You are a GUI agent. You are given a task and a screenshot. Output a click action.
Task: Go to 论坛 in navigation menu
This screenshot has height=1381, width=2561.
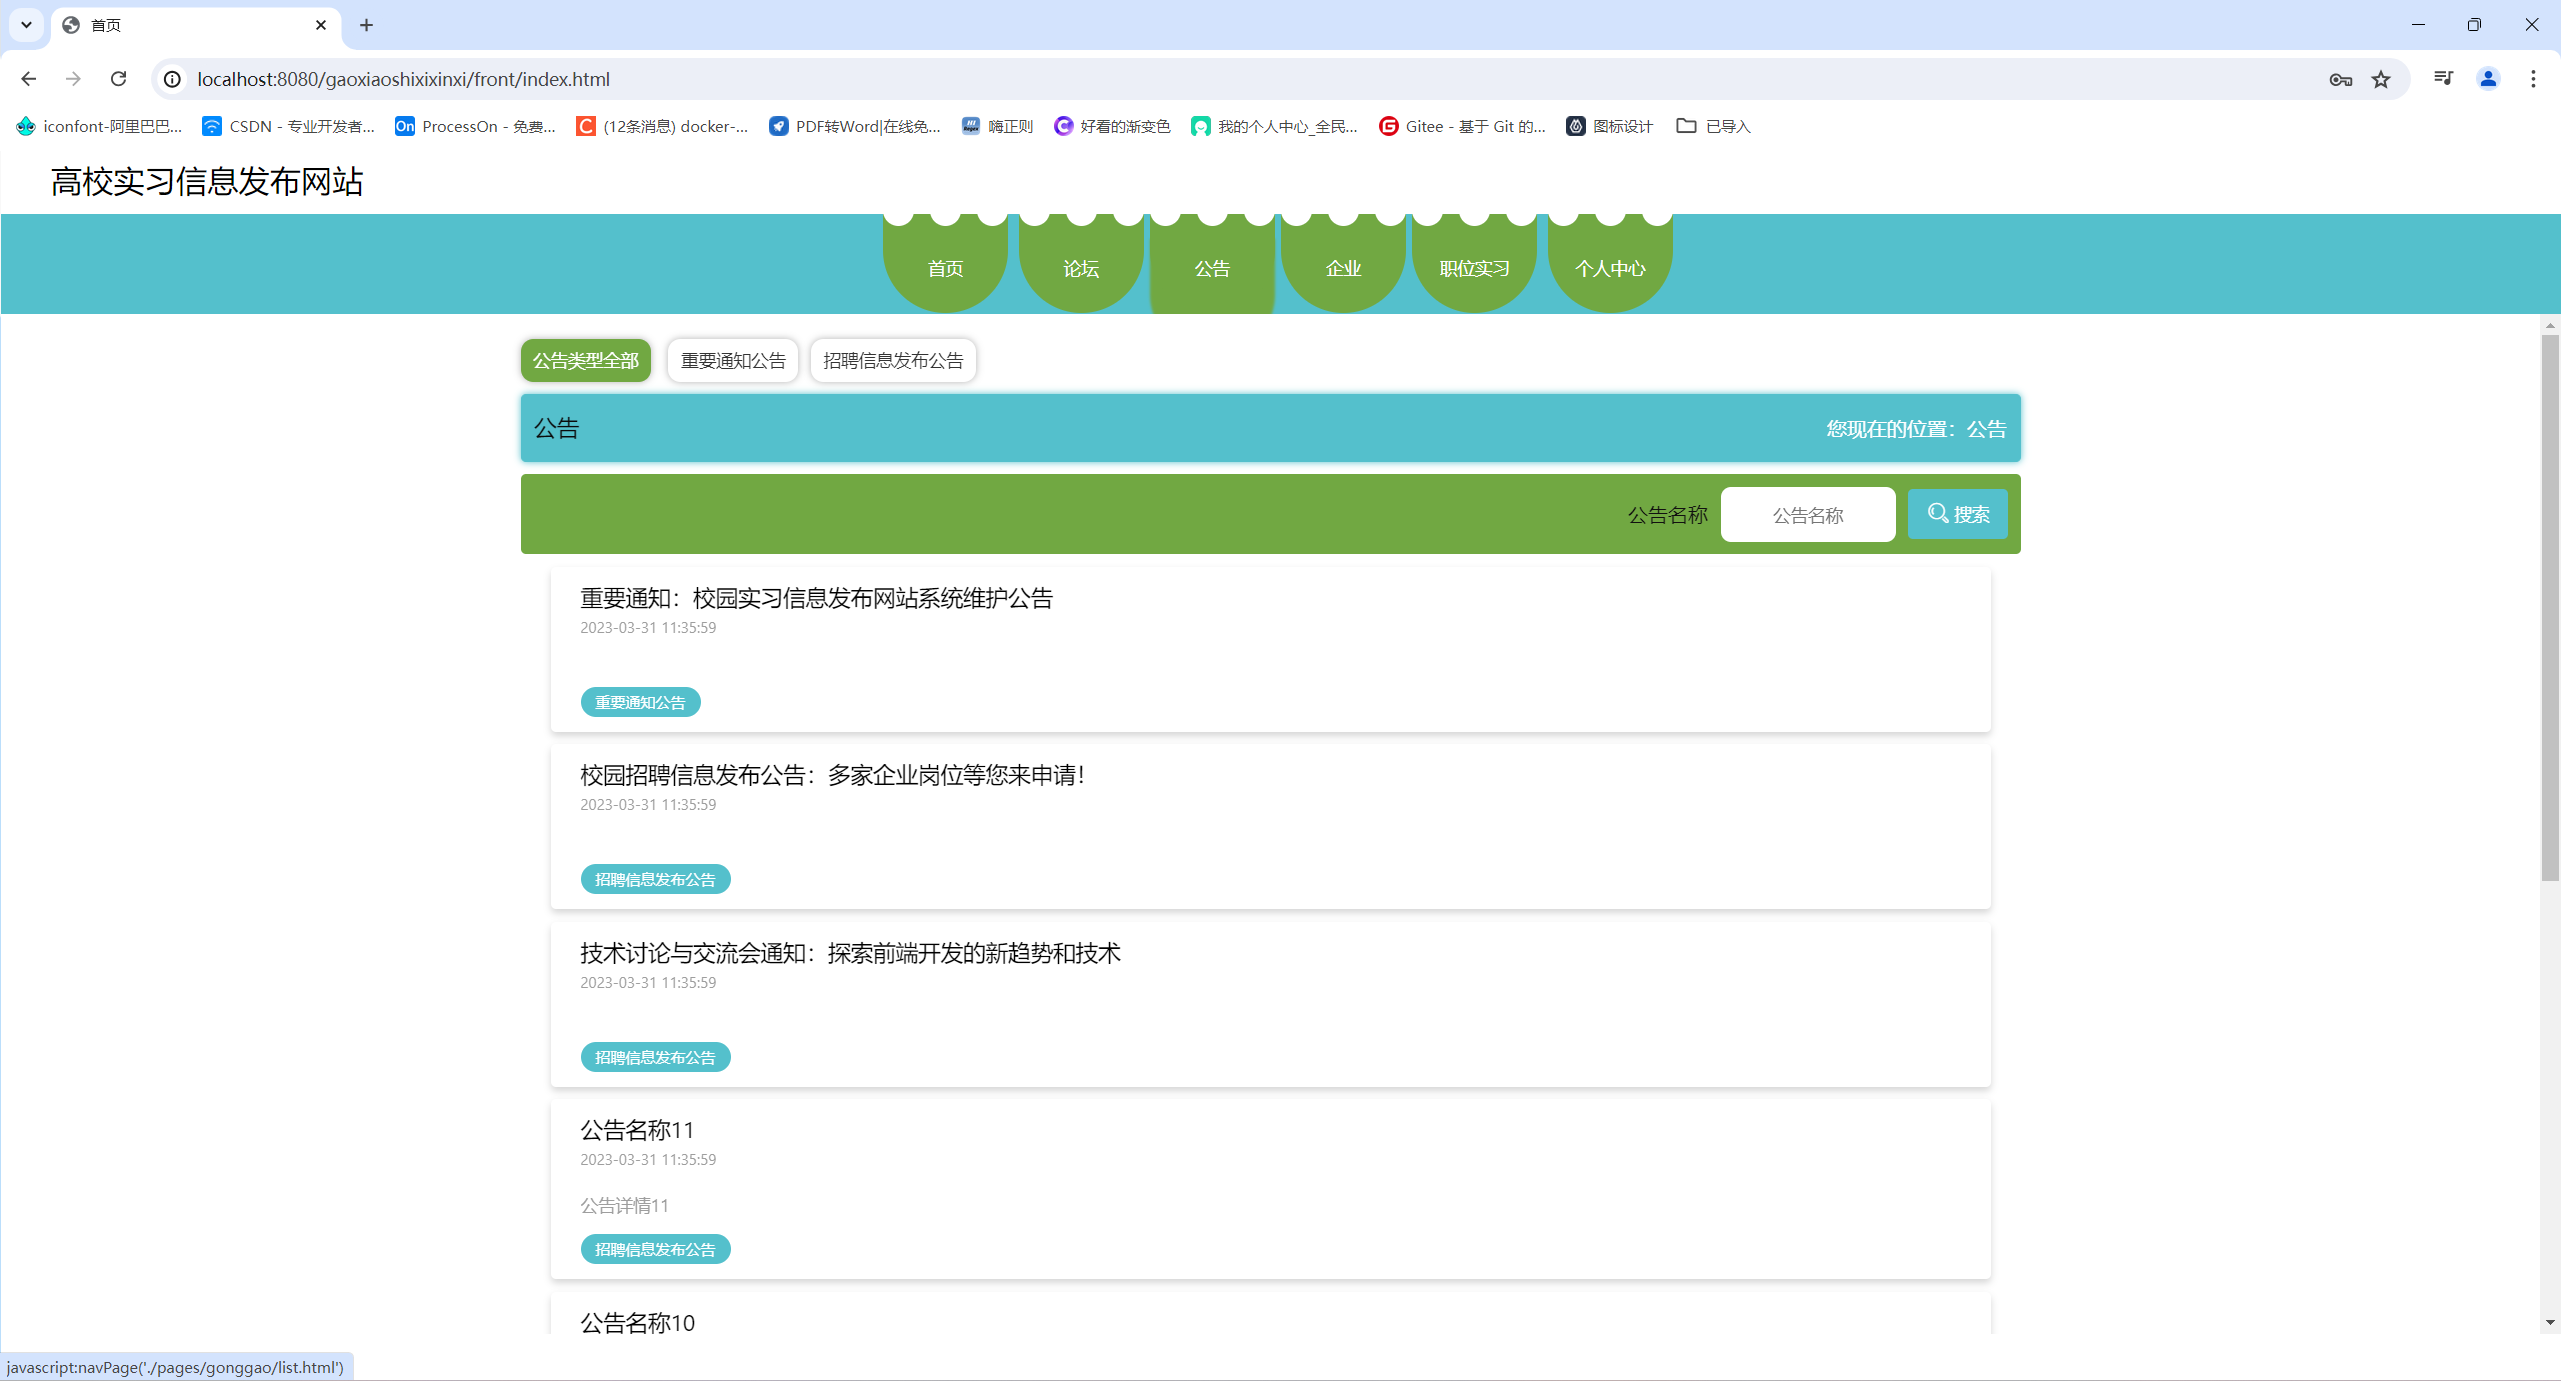pos(1080,268)
